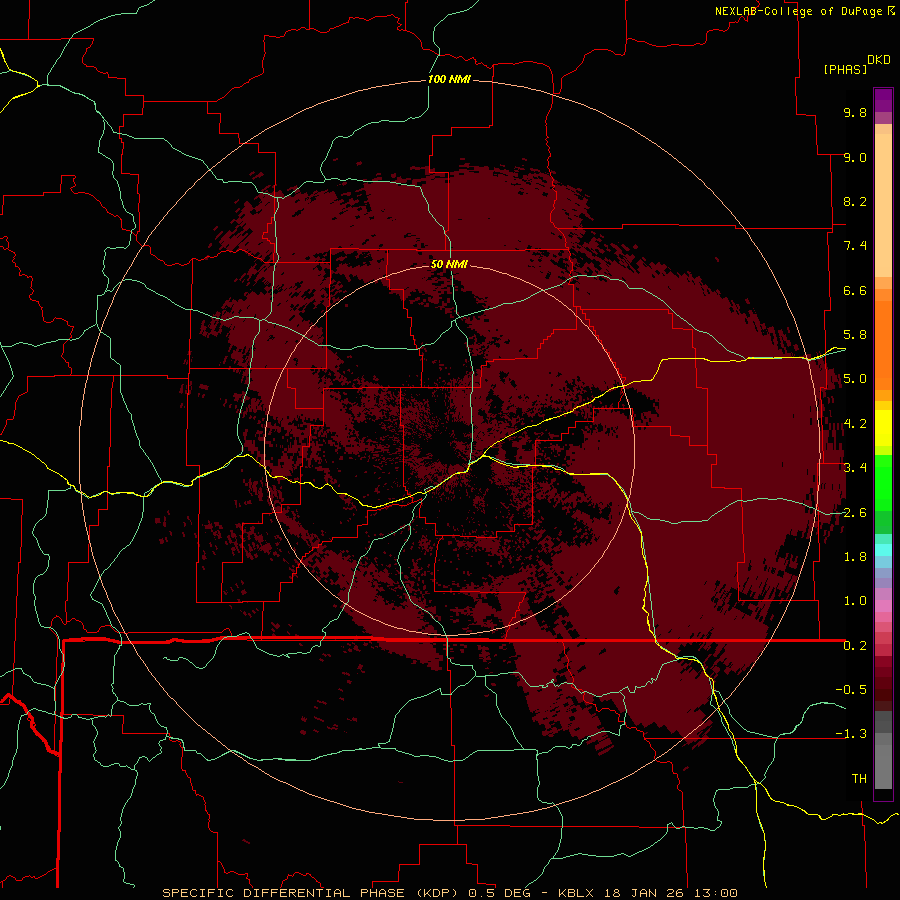Click the 7.4 scale label
This screenshot has width=900, height=900.
855,246
